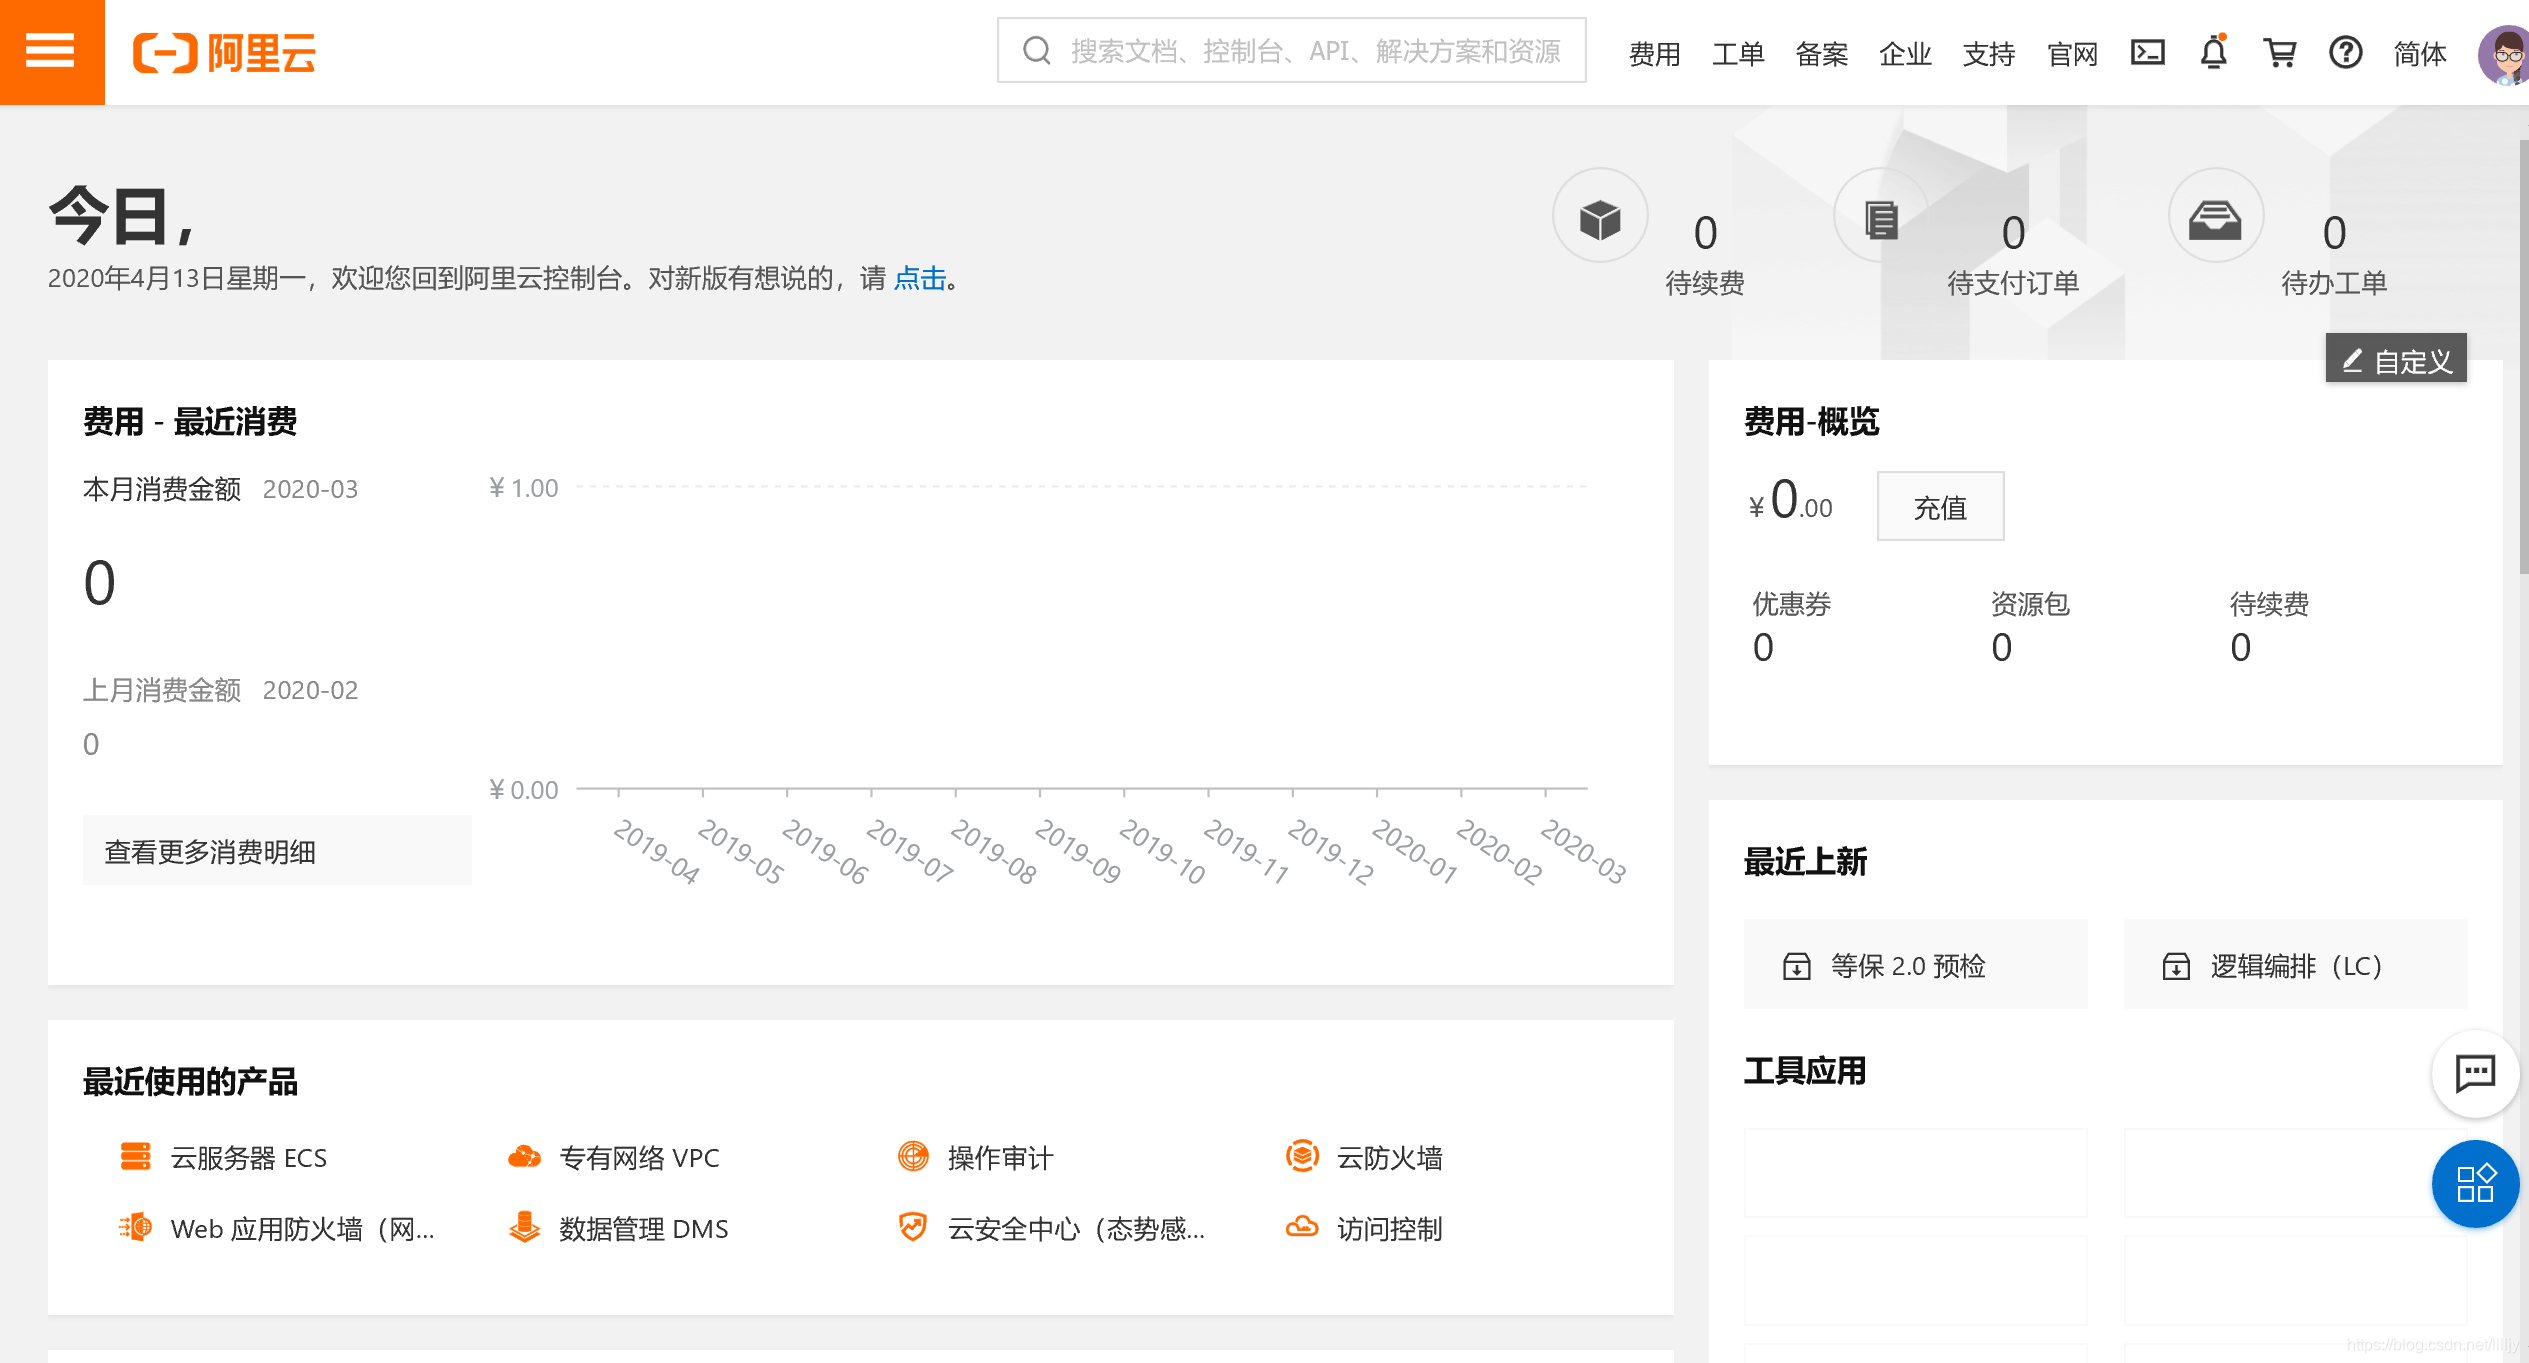Viewport: 2529px width, 1363px height.
Task: Toggle the 自定义 customize dashboard button
Action: point(2398,361)
